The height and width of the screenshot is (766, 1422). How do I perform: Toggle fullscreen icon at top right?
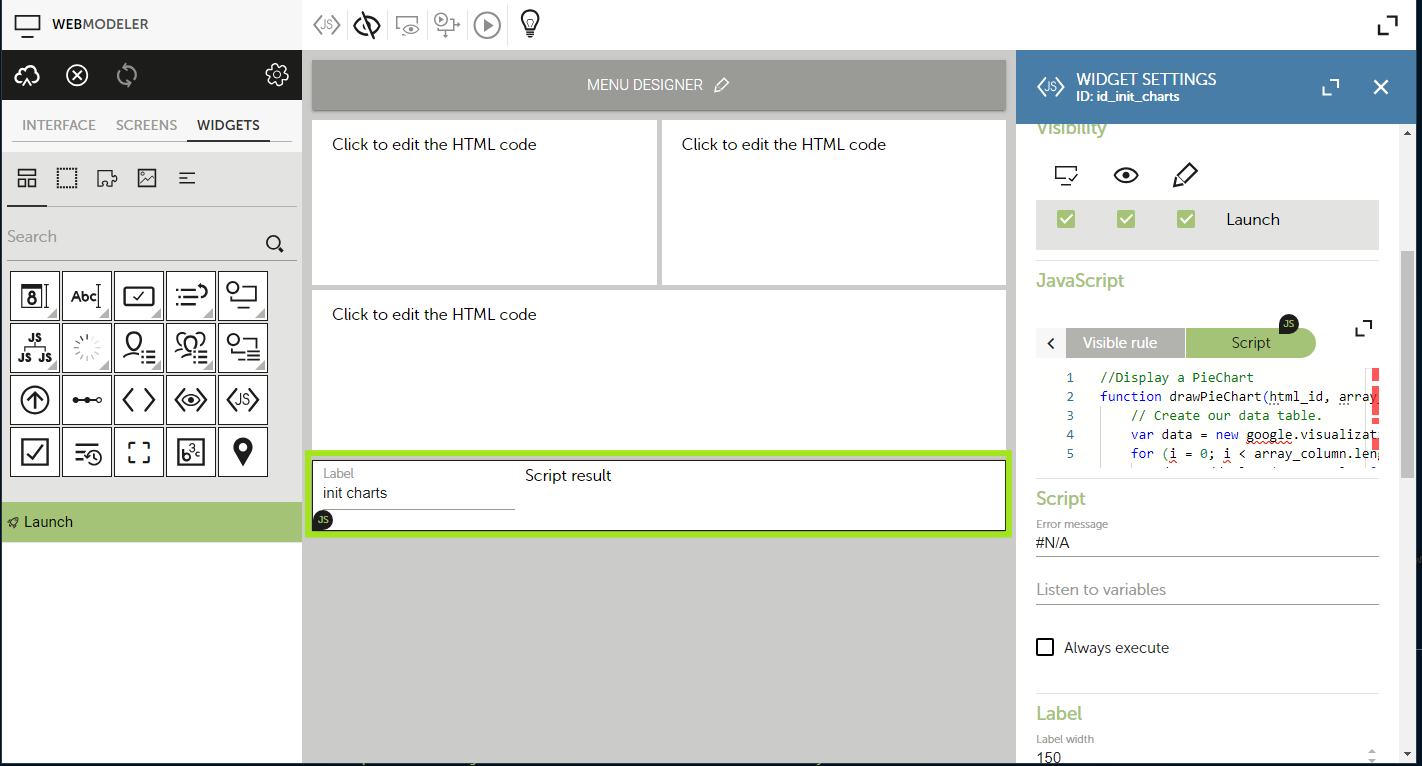(x=1387, y=26)
